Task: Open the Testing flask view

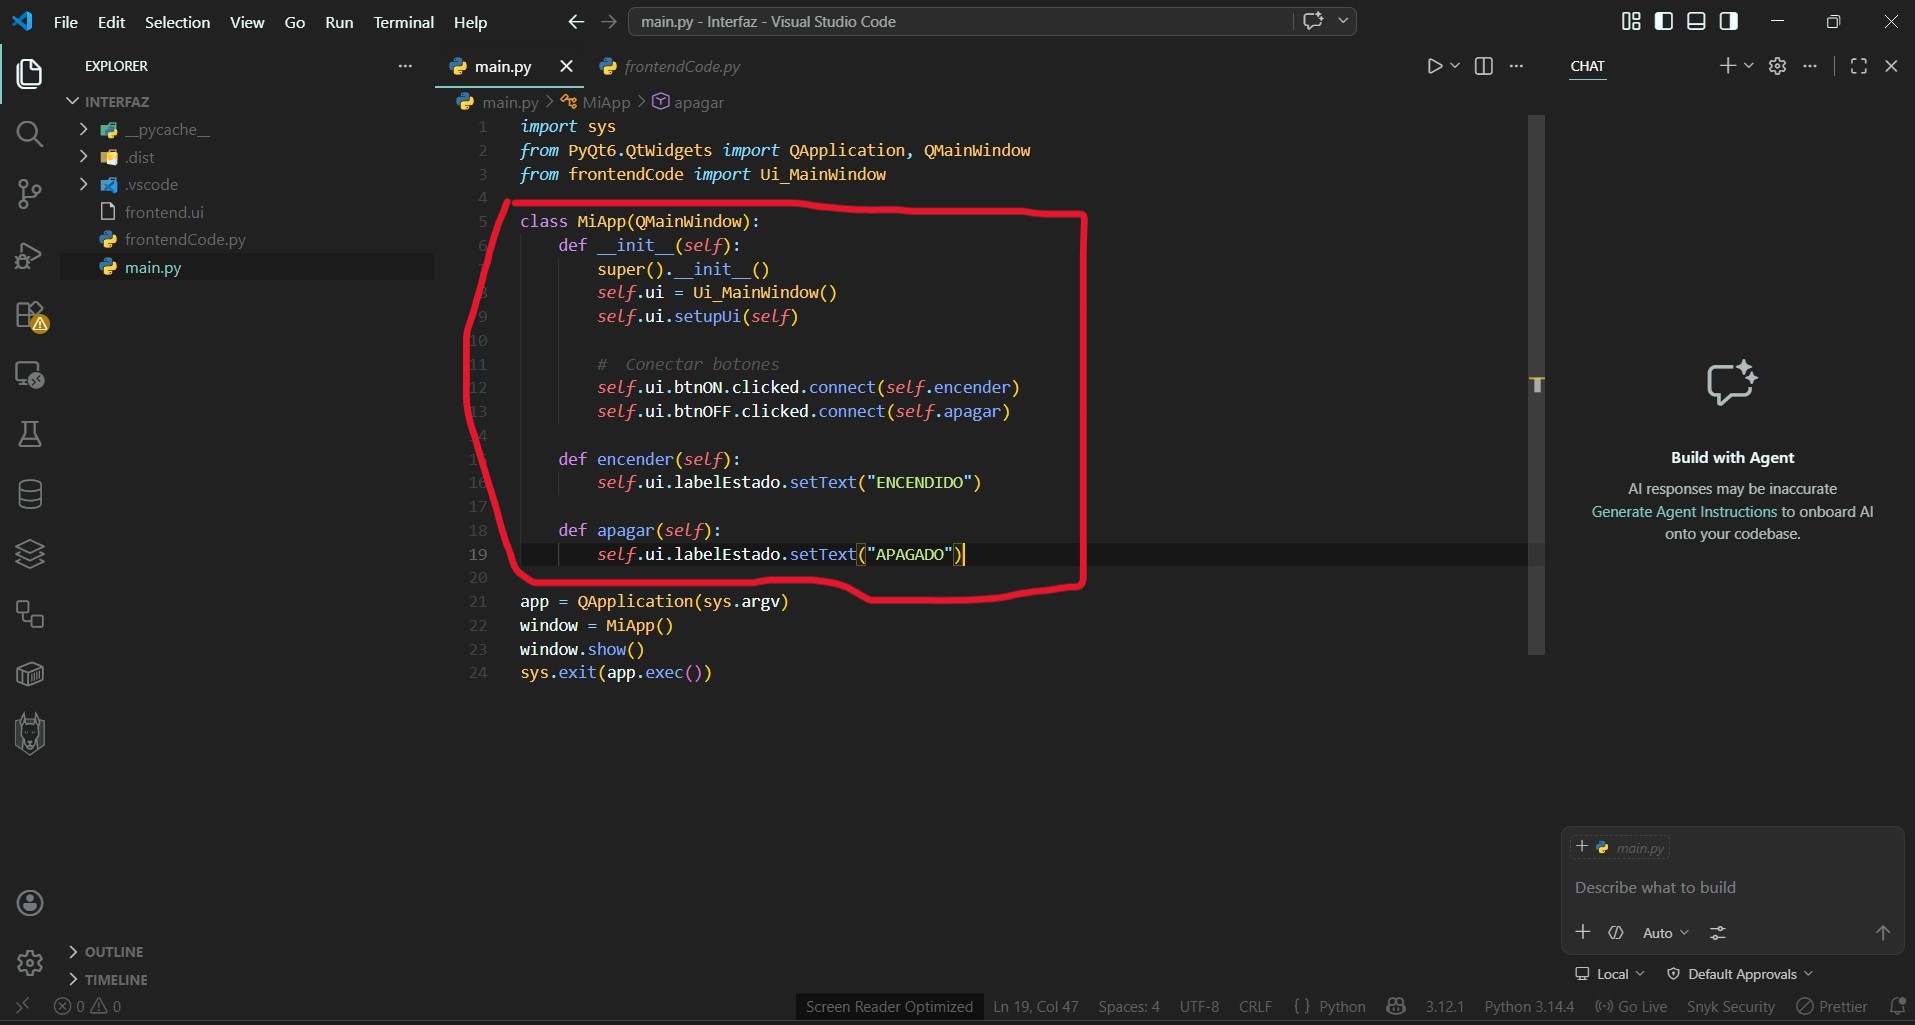Action: coord(30,434)
